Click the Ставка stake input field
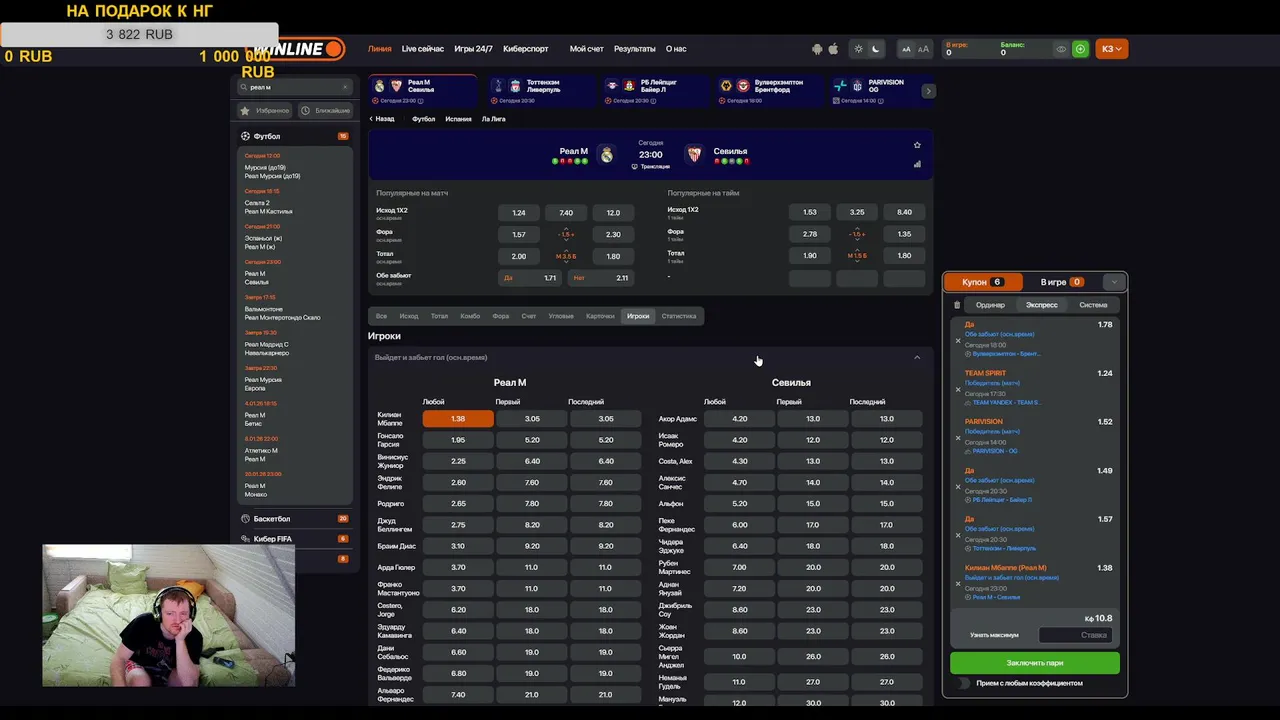Viewport: 1280px width, 720px height. click(1076, 635)
